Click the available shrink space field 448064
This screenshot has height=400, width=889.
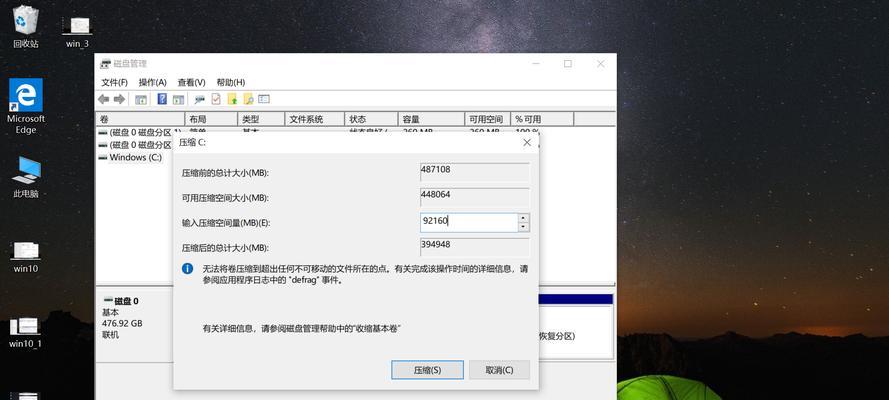(475, 197)
